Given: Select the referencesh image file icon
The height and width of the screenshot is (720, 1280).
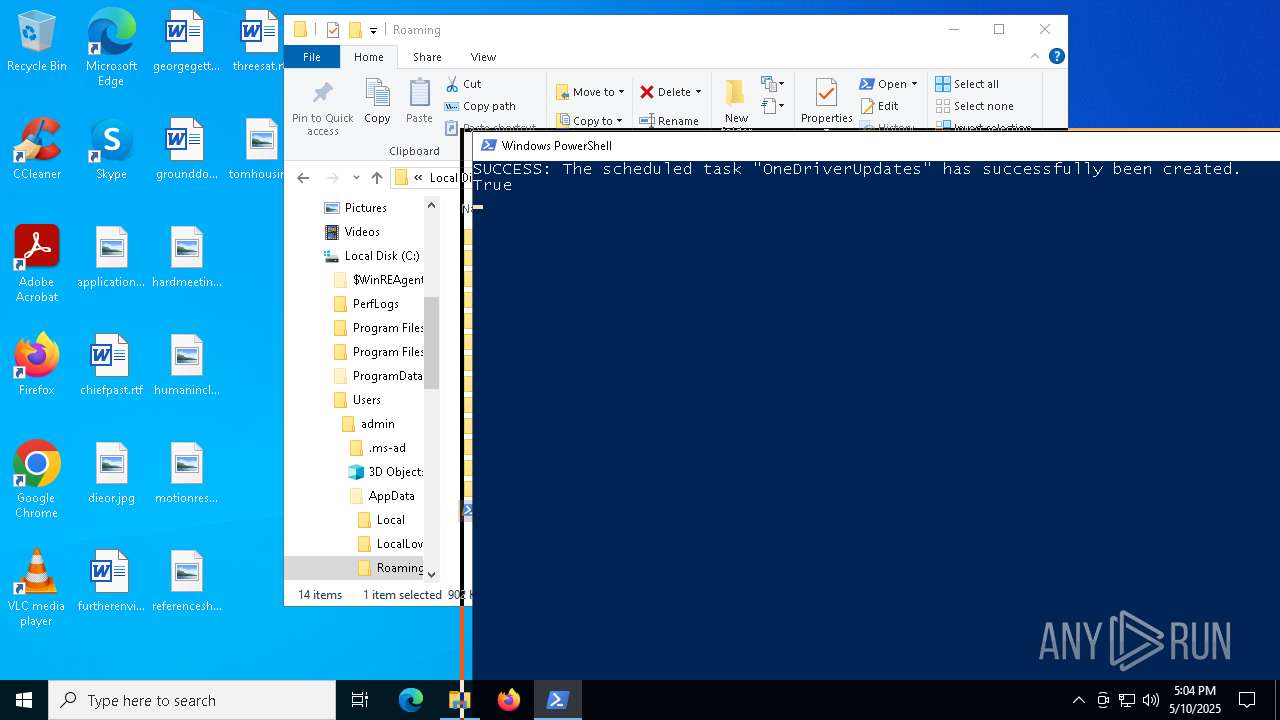Looking at the screenshot, I should point(186,581).
